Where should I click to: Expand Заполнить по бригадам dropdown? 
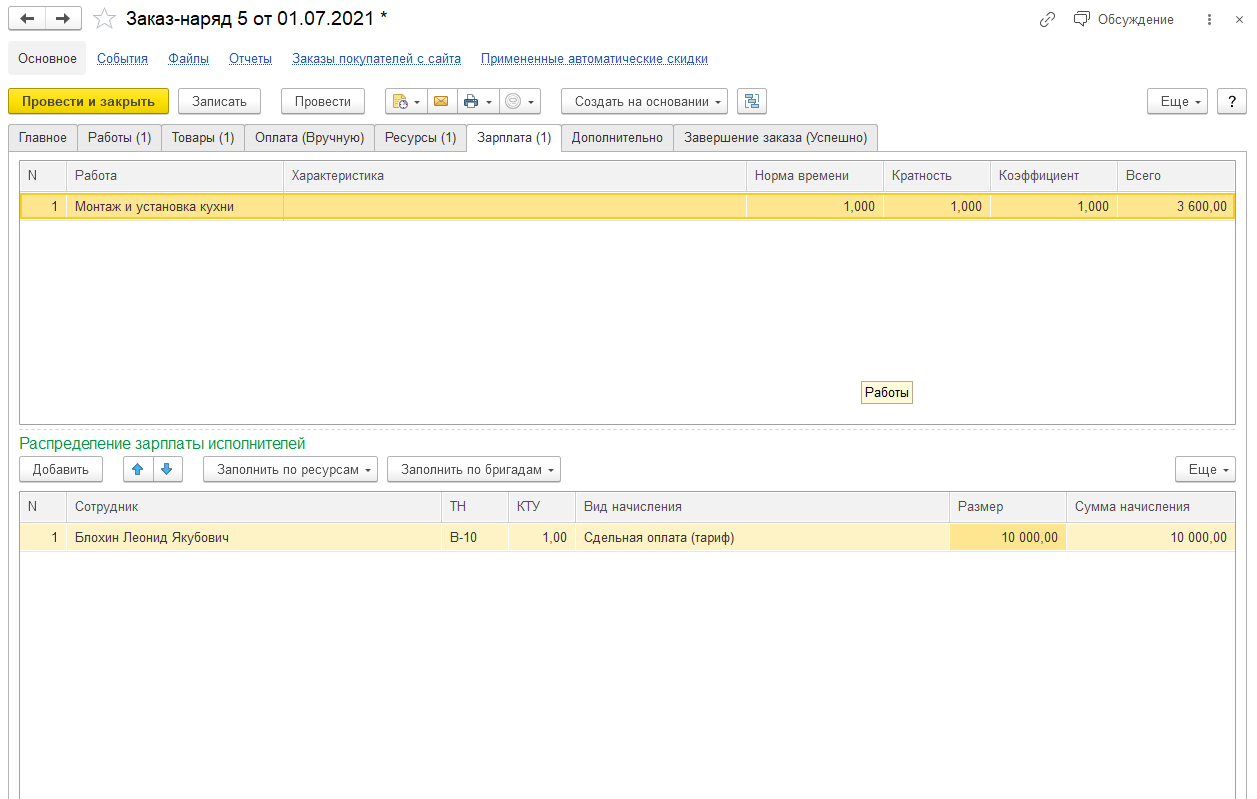click(x=474, y=469)
